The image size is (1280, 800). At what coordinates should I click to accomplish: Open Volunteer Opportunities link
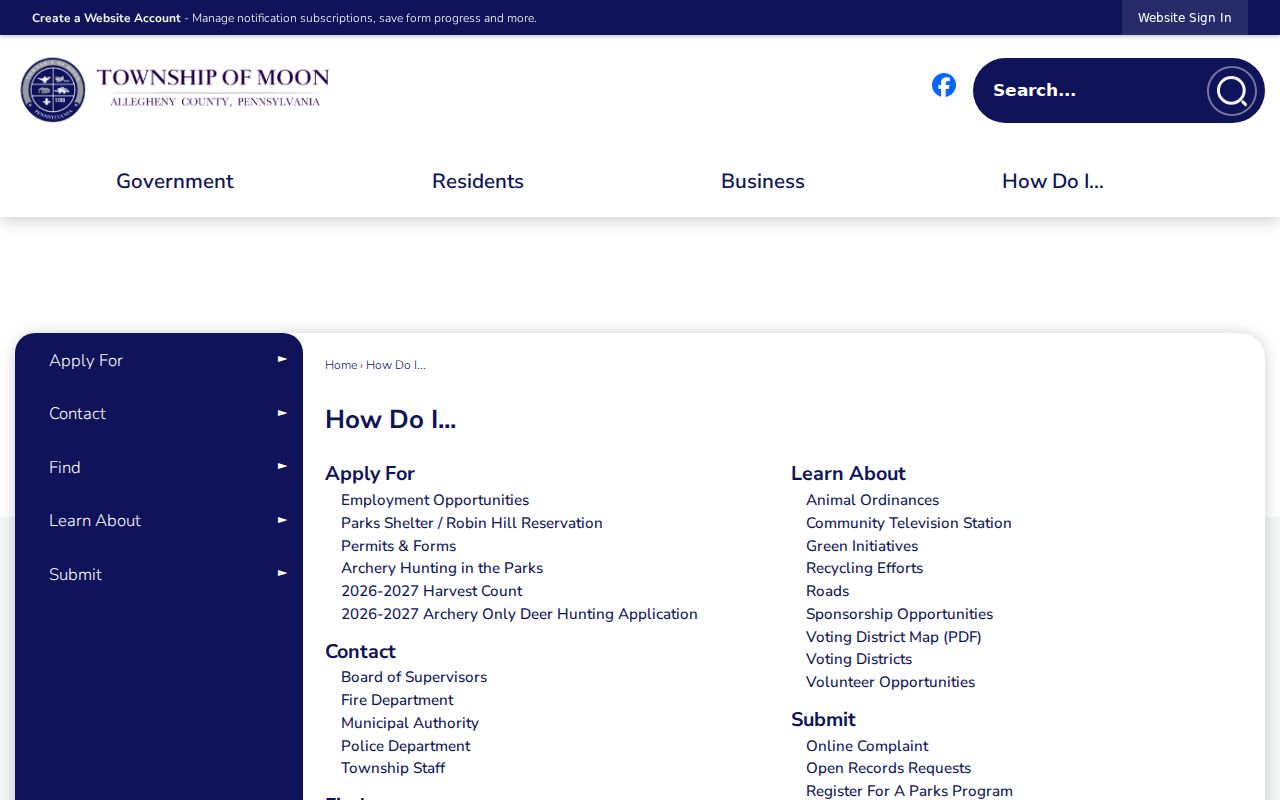click(891, 682)
